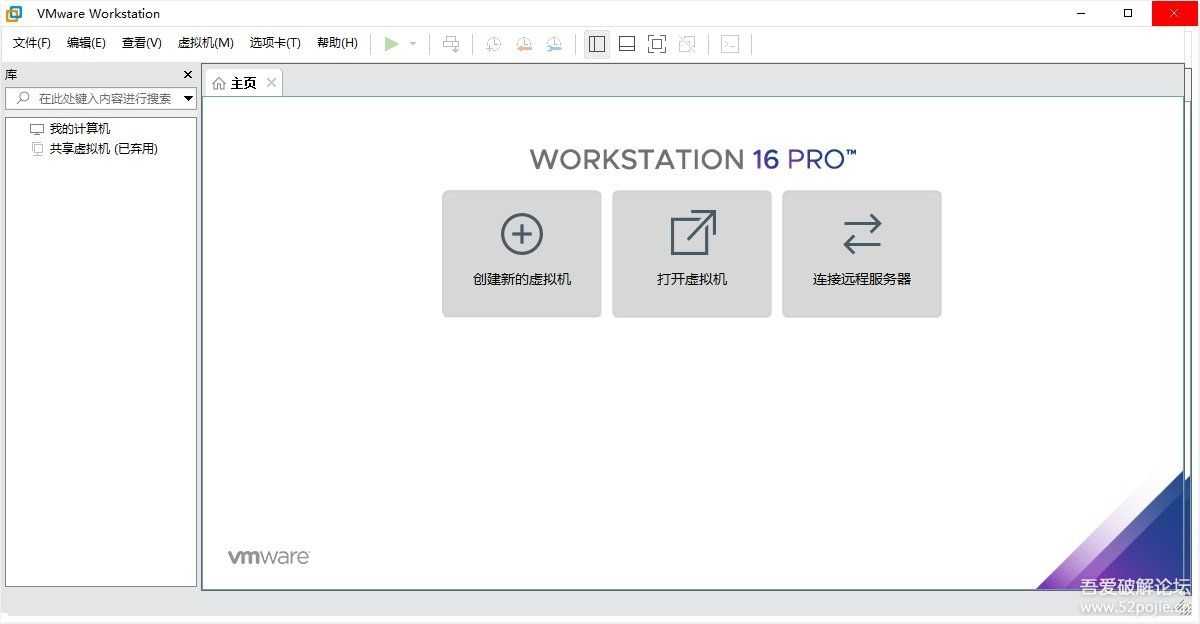1200x624 pixels.
Task: Click 打开虚拟机 tile
Action: 692,254
